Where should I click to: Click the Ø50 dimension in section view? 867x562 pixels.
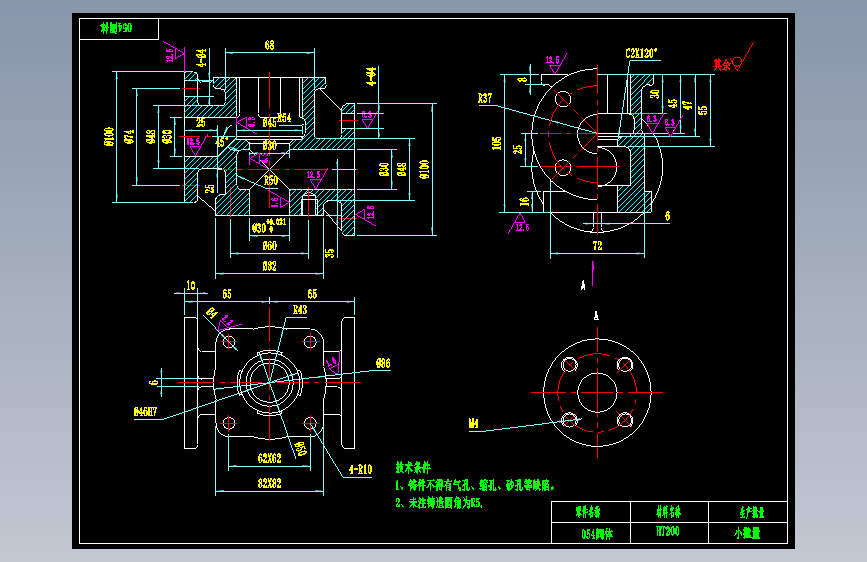pos(269,145)
